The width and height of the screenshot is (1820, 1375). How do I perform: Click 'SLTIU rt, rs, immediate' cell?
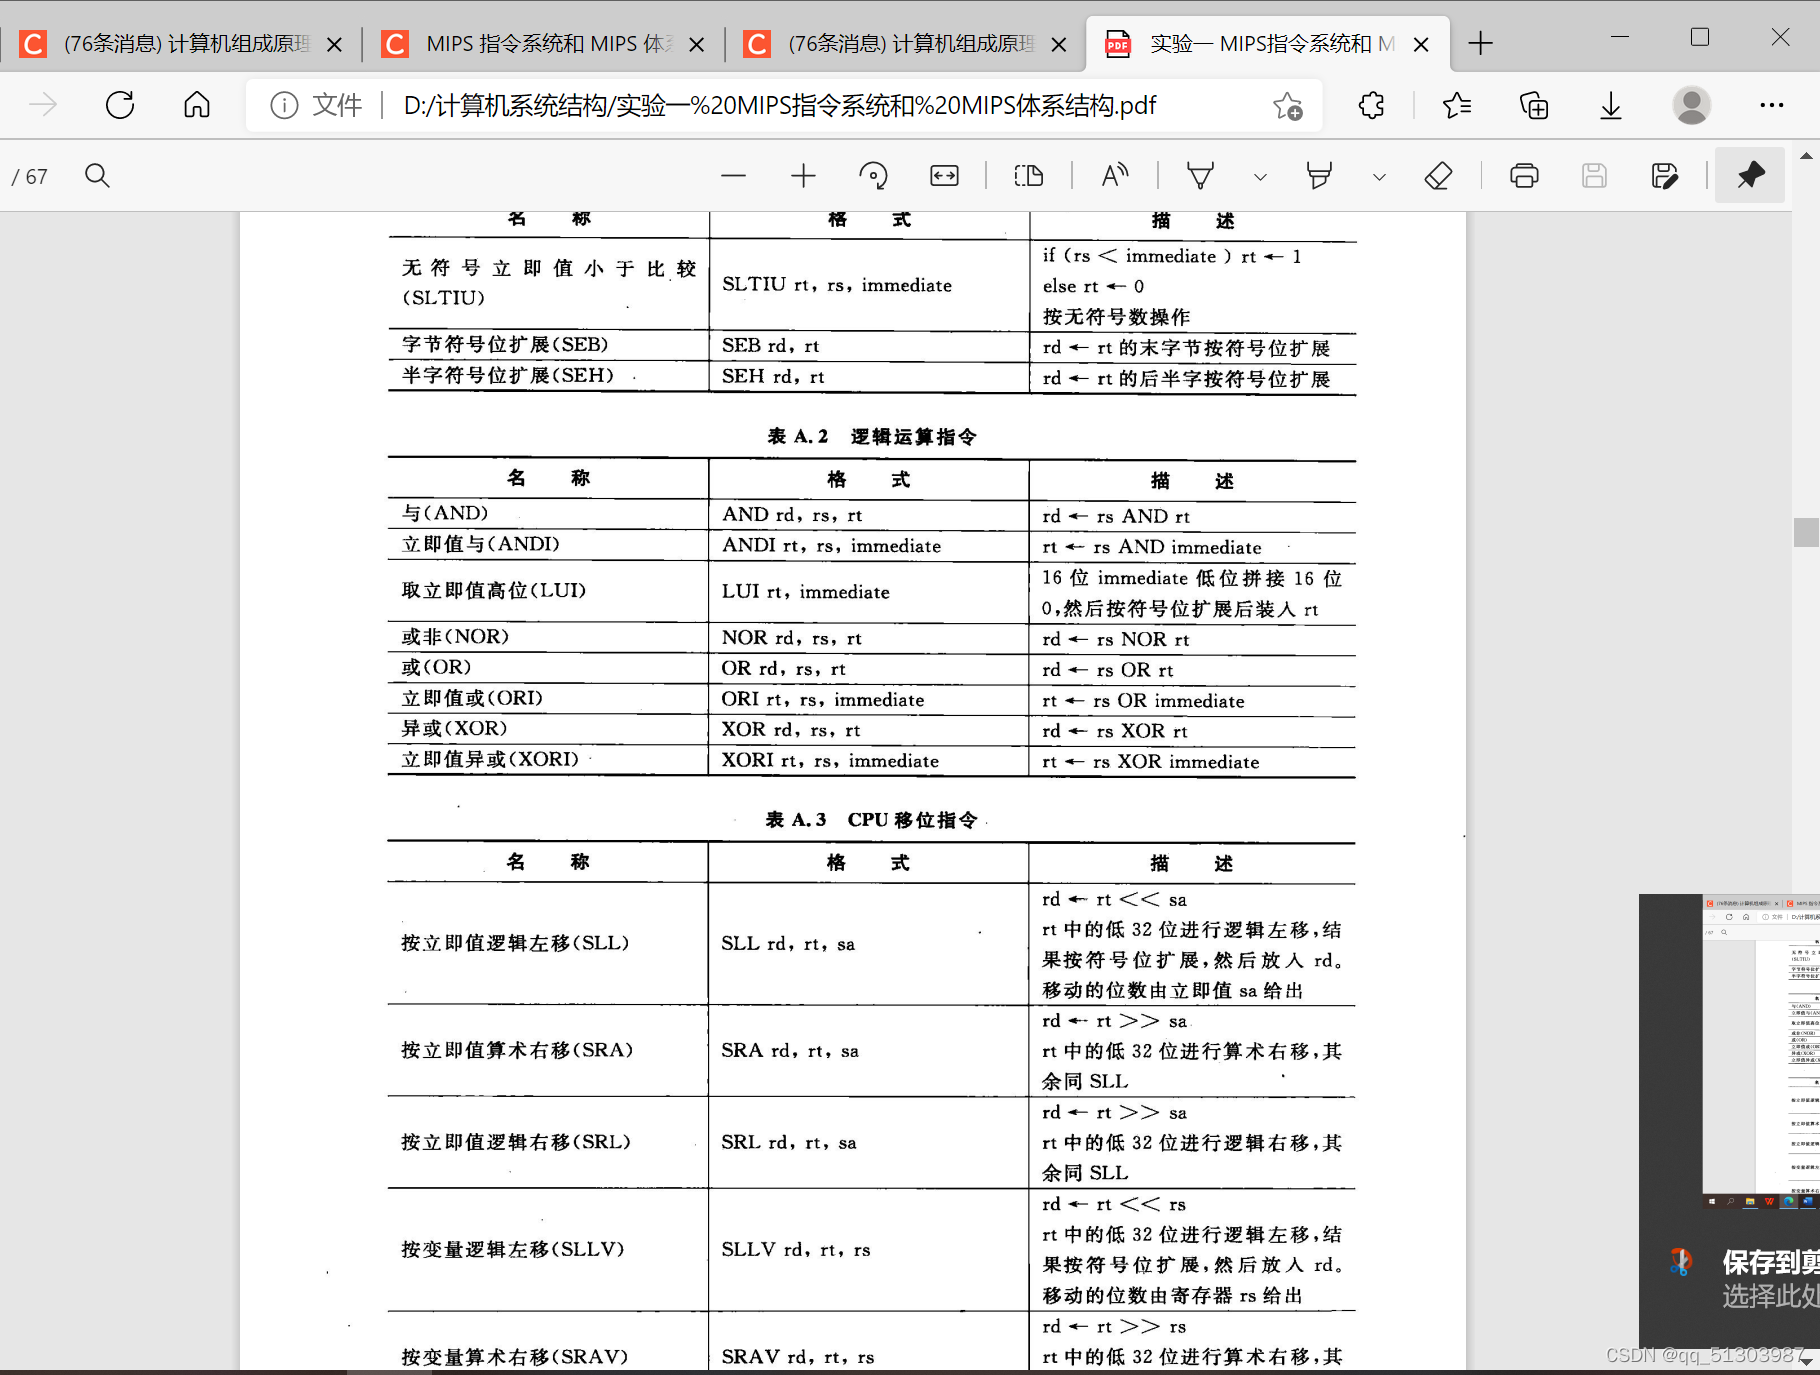(837, 285)
